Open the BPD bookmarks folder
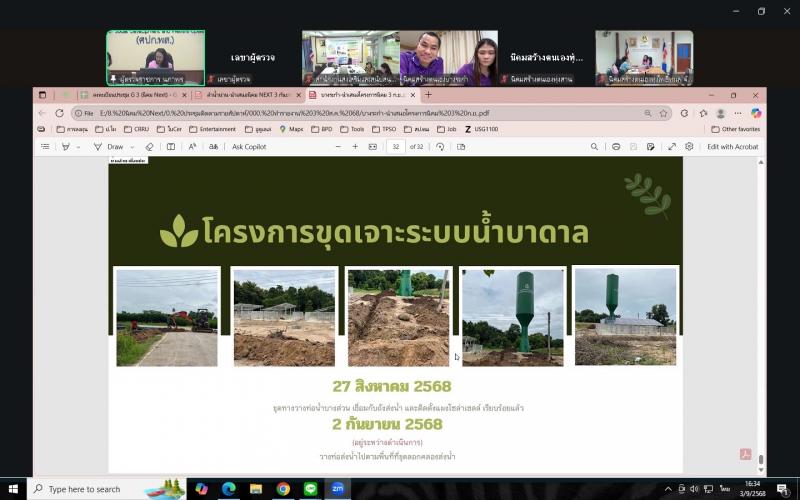Image resolution: width=800 pixels, height=500 pixels. pos(322,130)
